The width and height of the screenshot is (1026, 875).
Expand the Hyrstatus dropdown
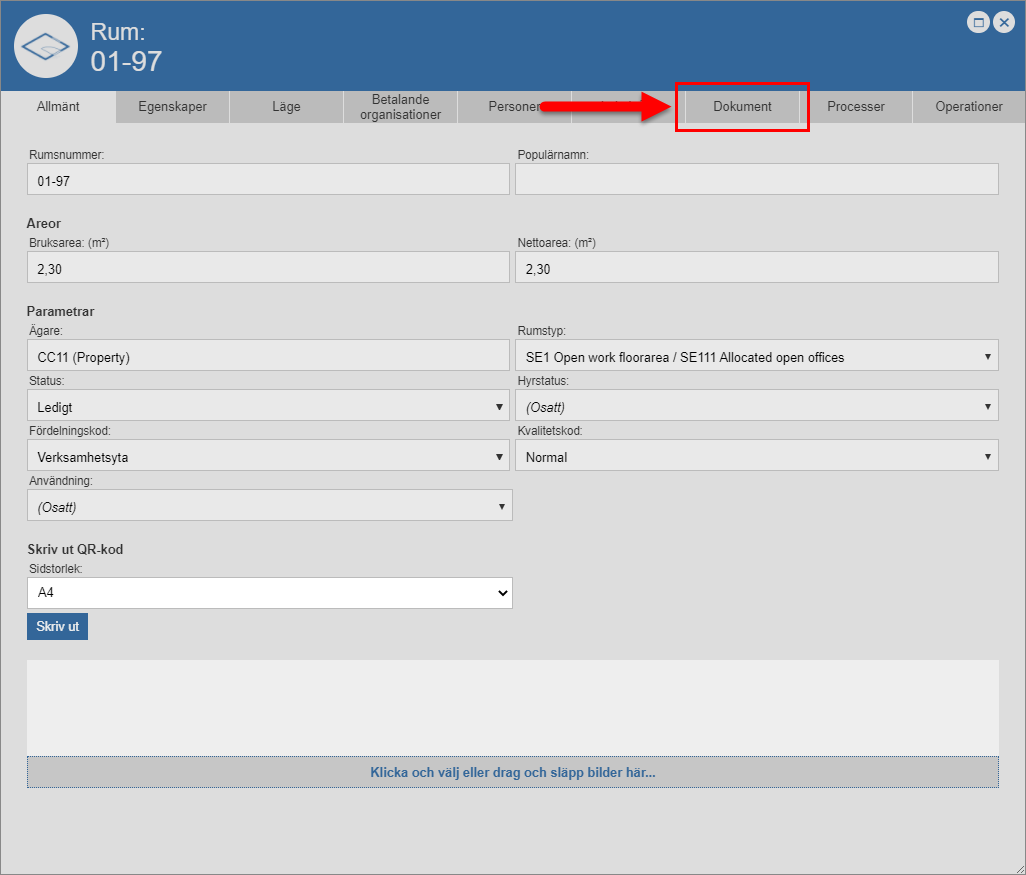[x=756, y=406]
